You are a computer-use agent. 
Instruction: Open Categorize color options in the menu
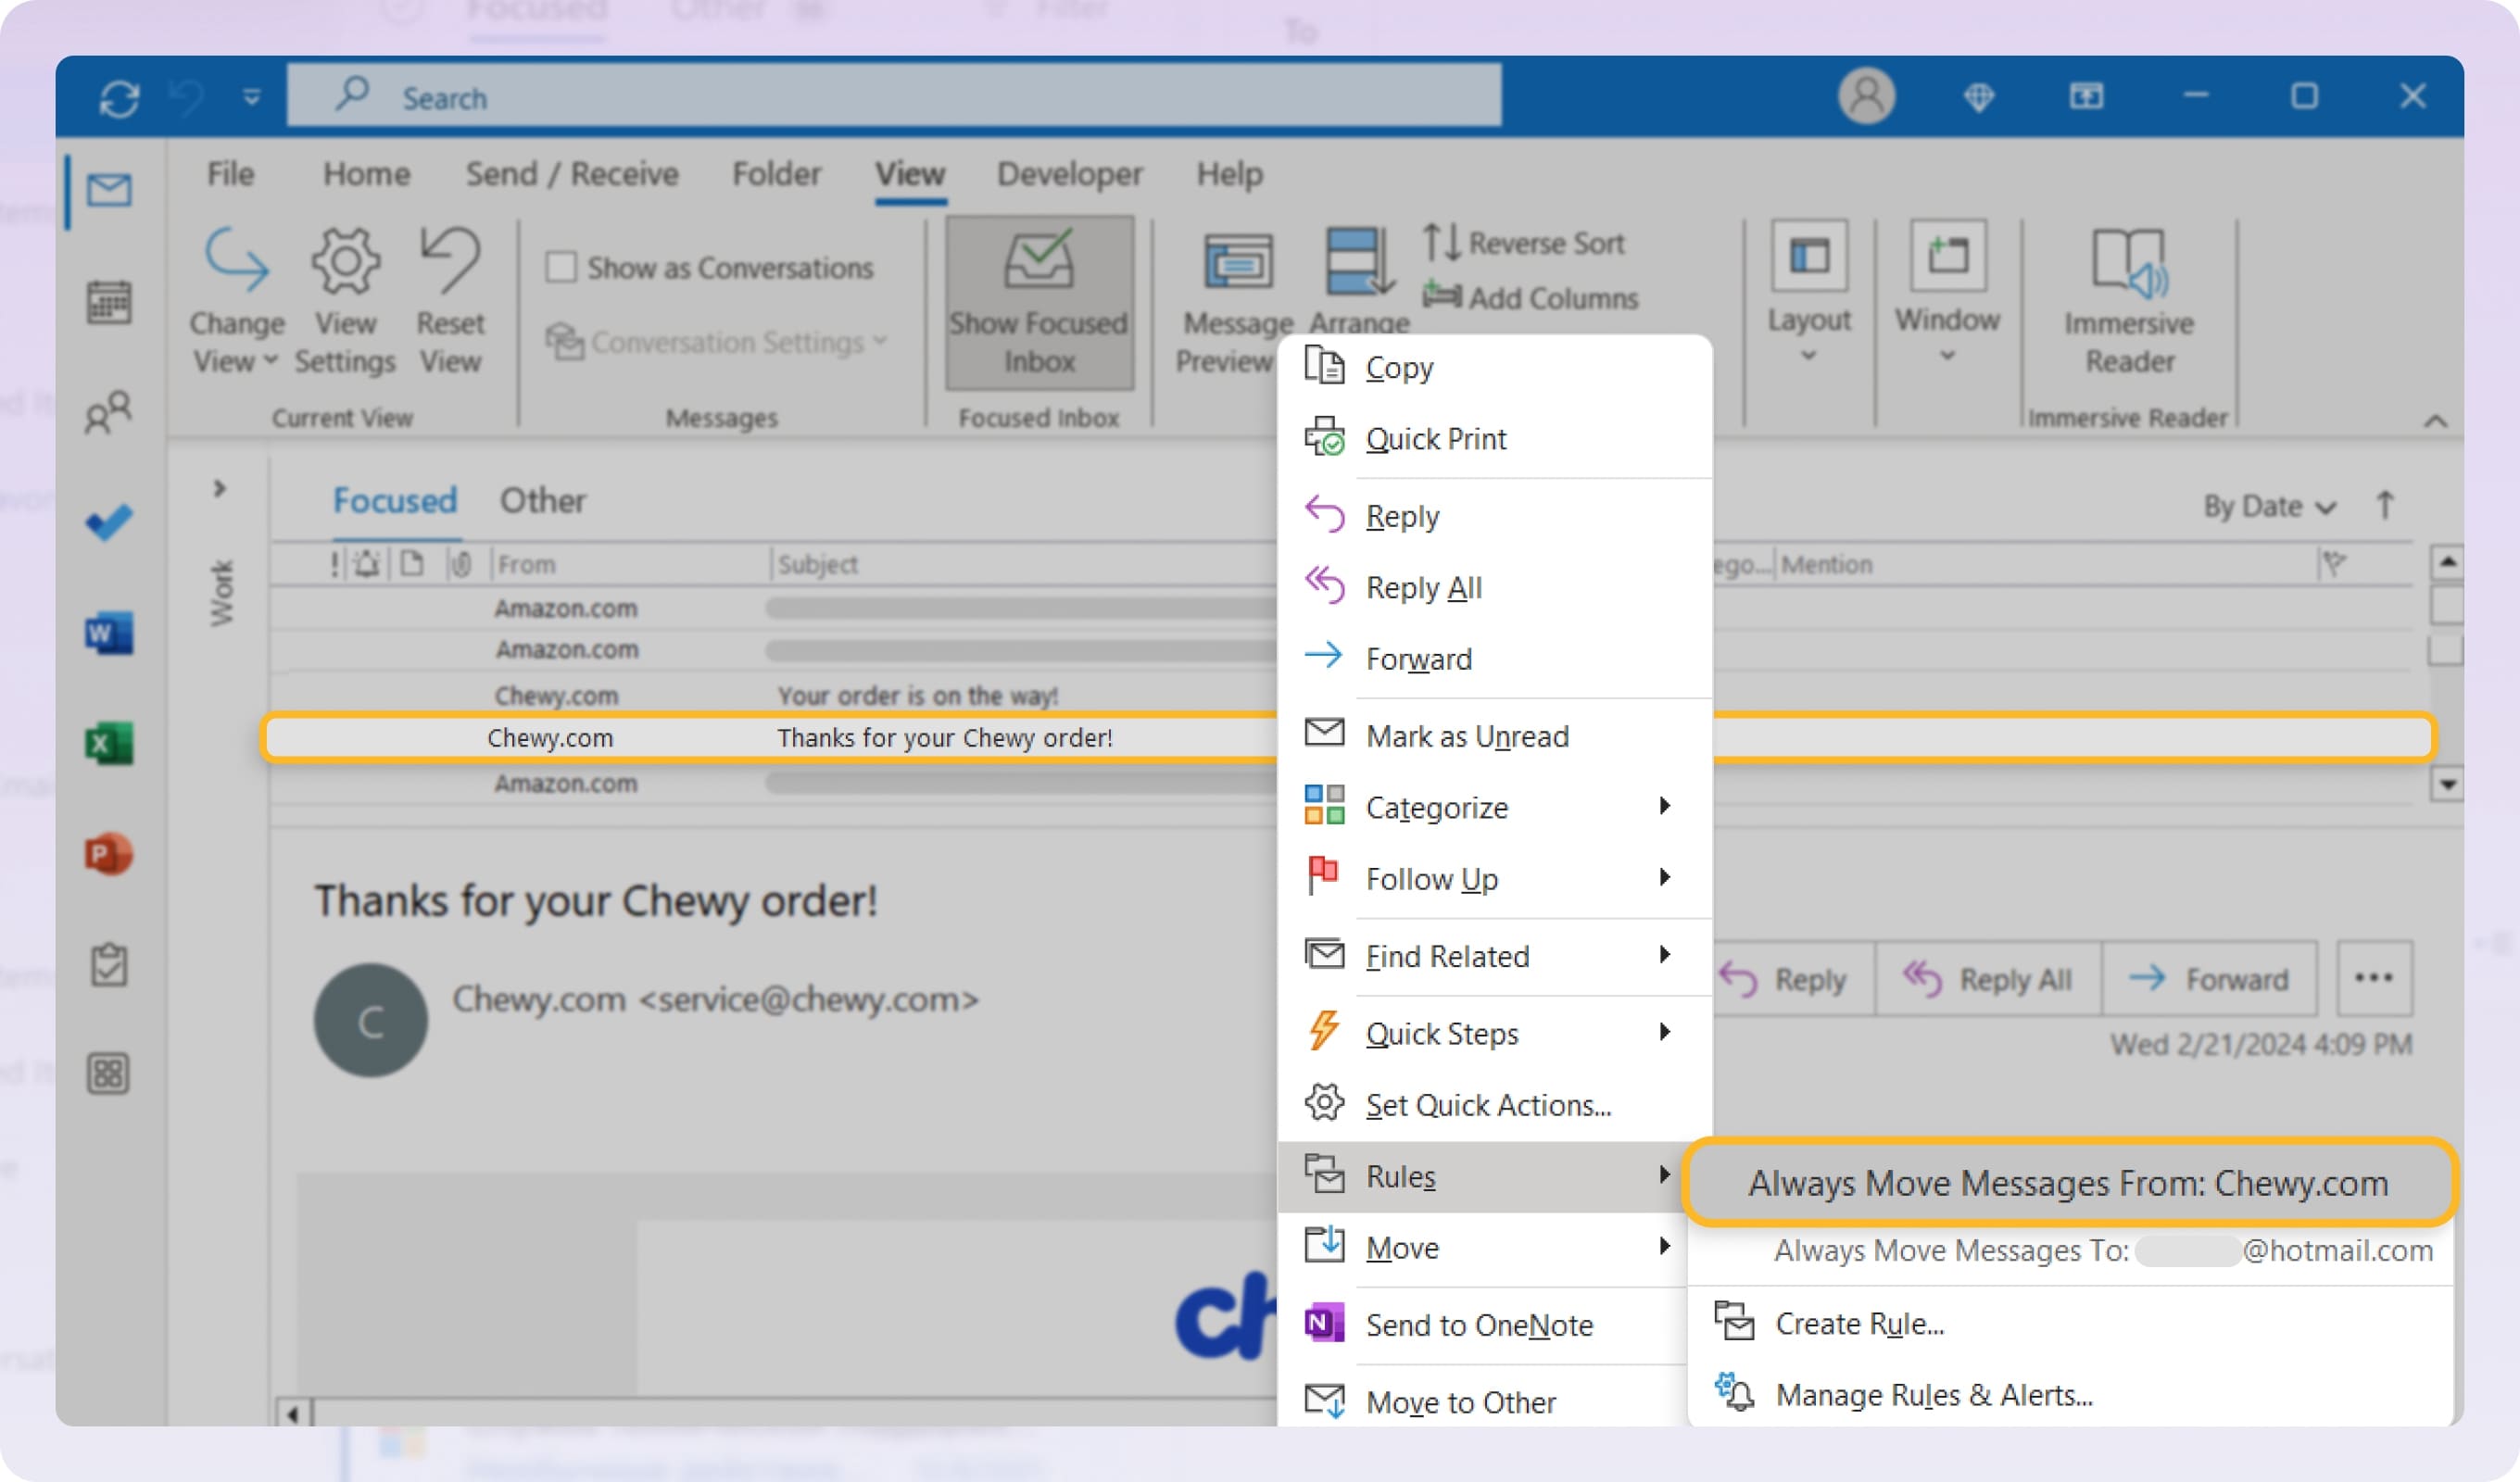[x=1436, y=807]
